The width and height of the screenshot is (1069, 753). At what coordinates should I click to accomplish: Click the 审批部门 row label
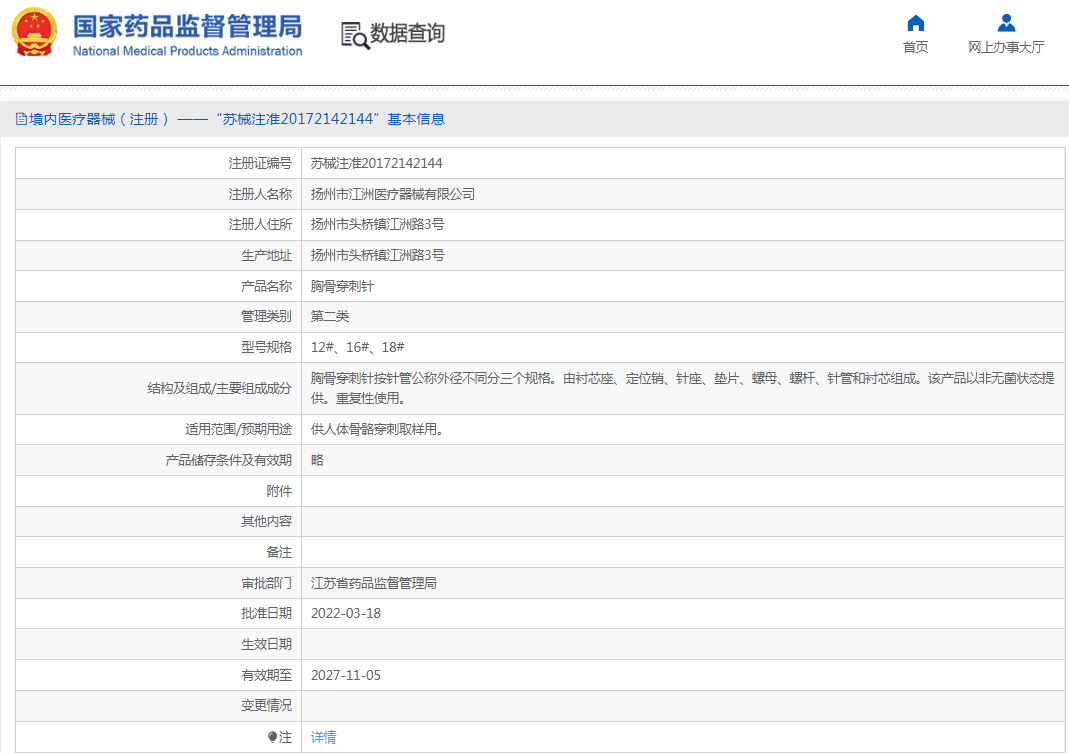click(267, 583)
